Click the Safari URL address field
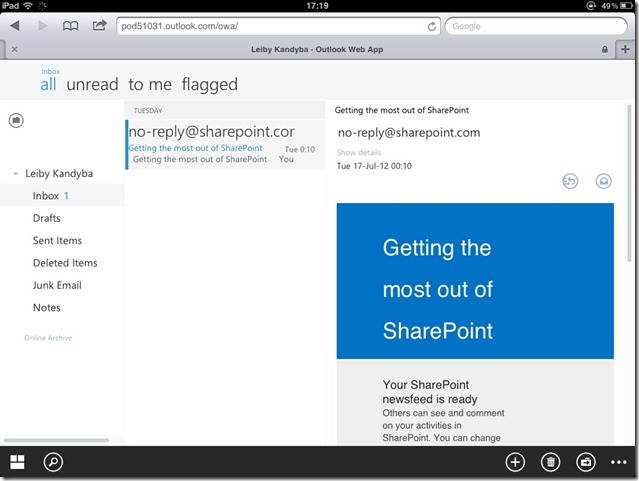 tap(278, 26)
